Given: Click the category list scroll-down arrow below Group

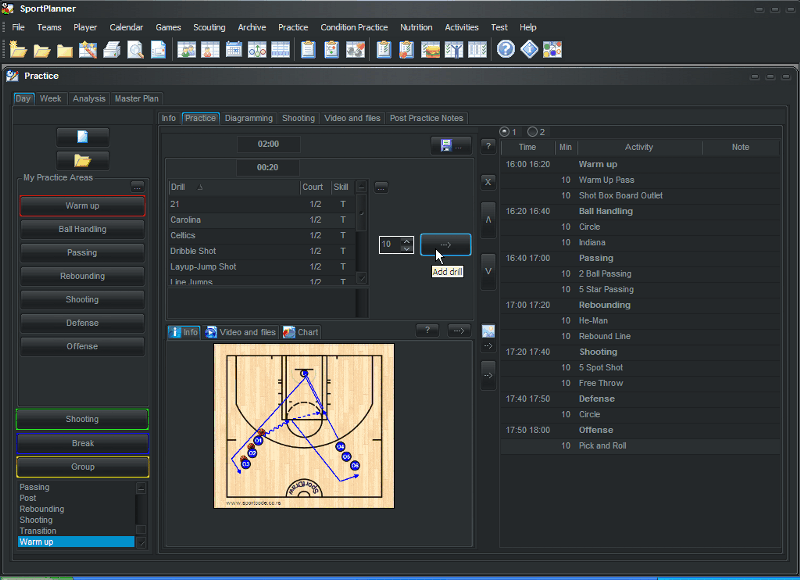Looking at the screenshot, I should pos(141,542).
